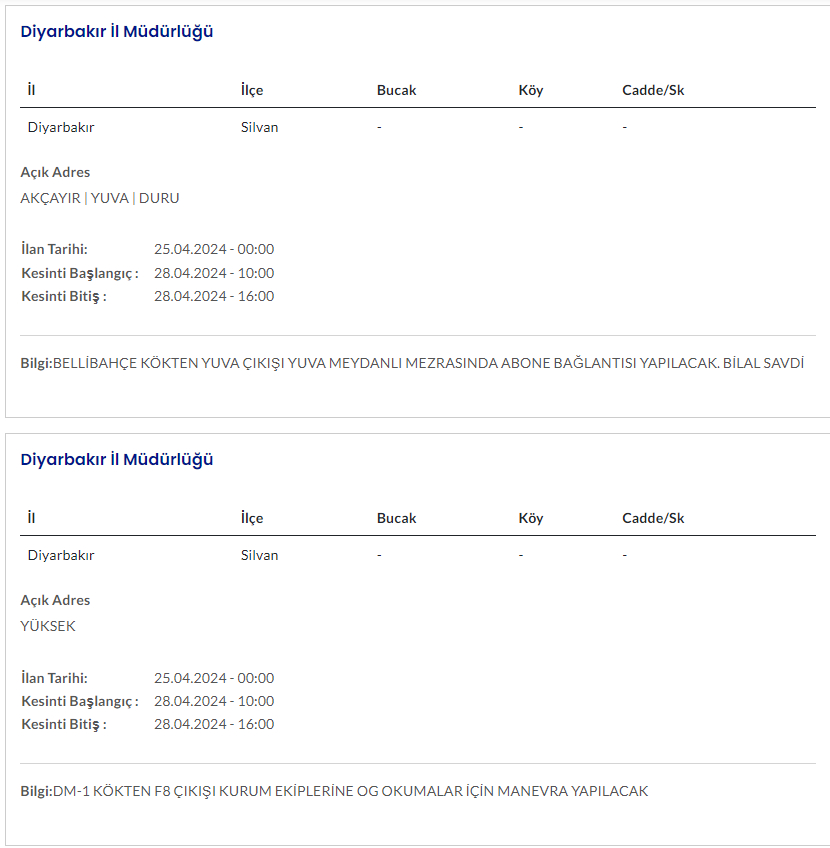Click the Bilgi note mentioning BELLİBAHÇE KÖKTEN

412,363
